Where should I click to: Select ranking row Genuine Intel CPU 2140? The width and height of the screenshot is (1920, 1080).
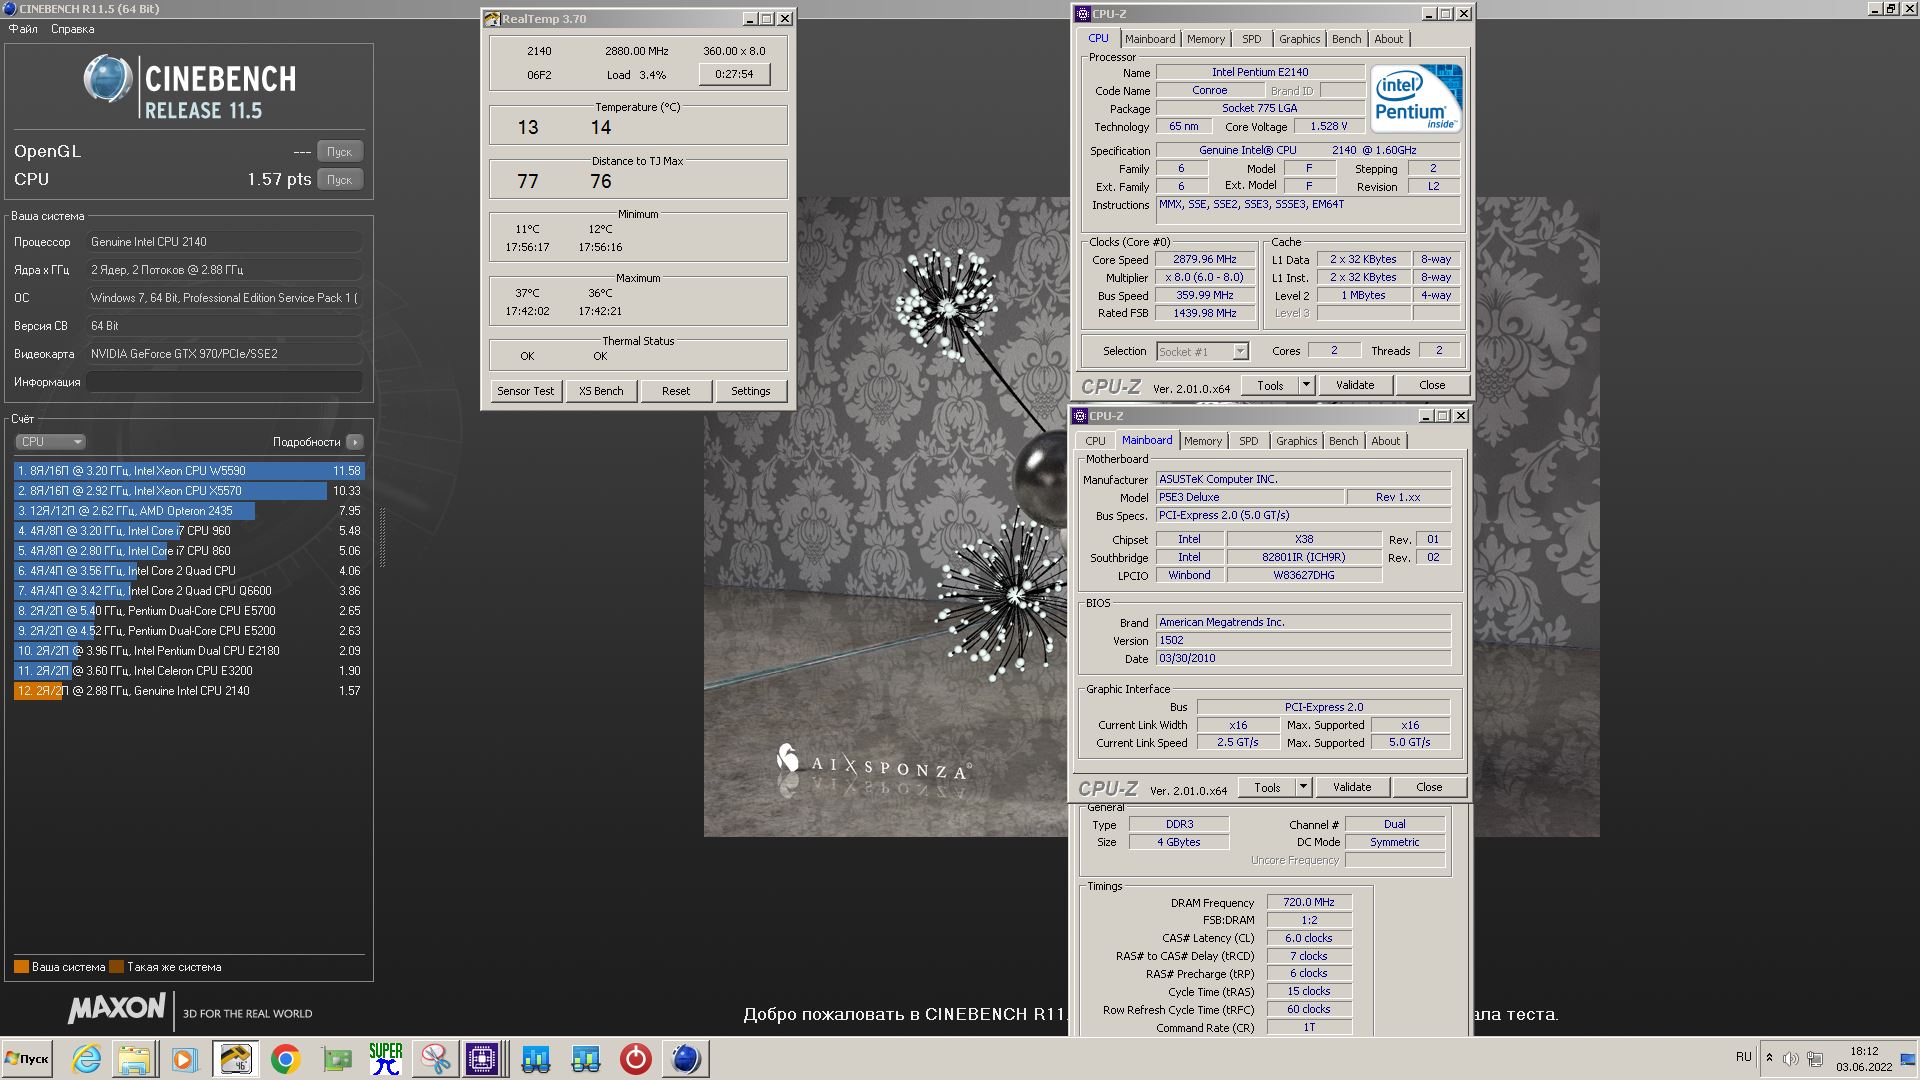[189, 691]
